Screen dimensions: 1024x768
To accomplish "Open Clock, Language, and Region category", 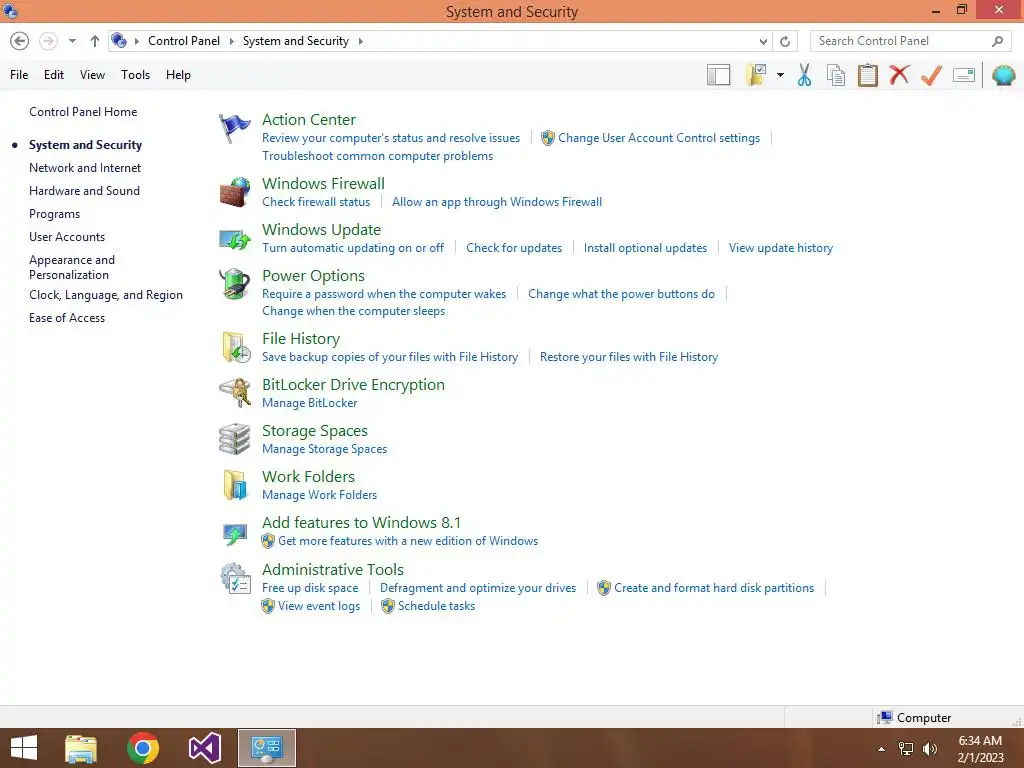I will (106, 295).
